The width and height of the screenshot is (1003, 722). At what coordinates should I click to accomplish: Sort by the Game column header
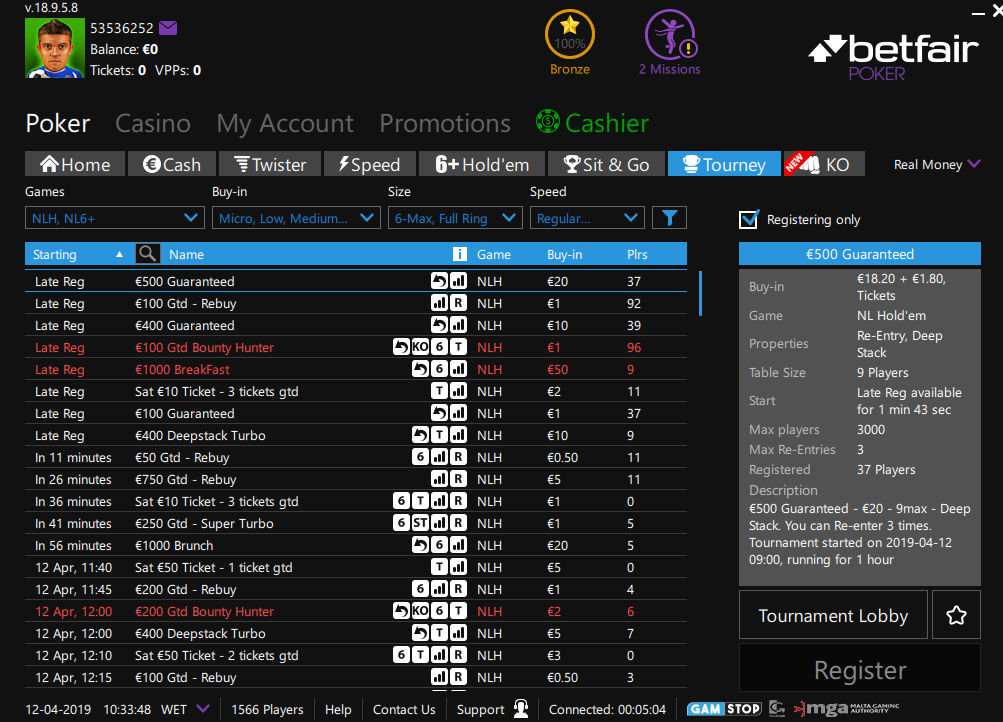[493, 254]
